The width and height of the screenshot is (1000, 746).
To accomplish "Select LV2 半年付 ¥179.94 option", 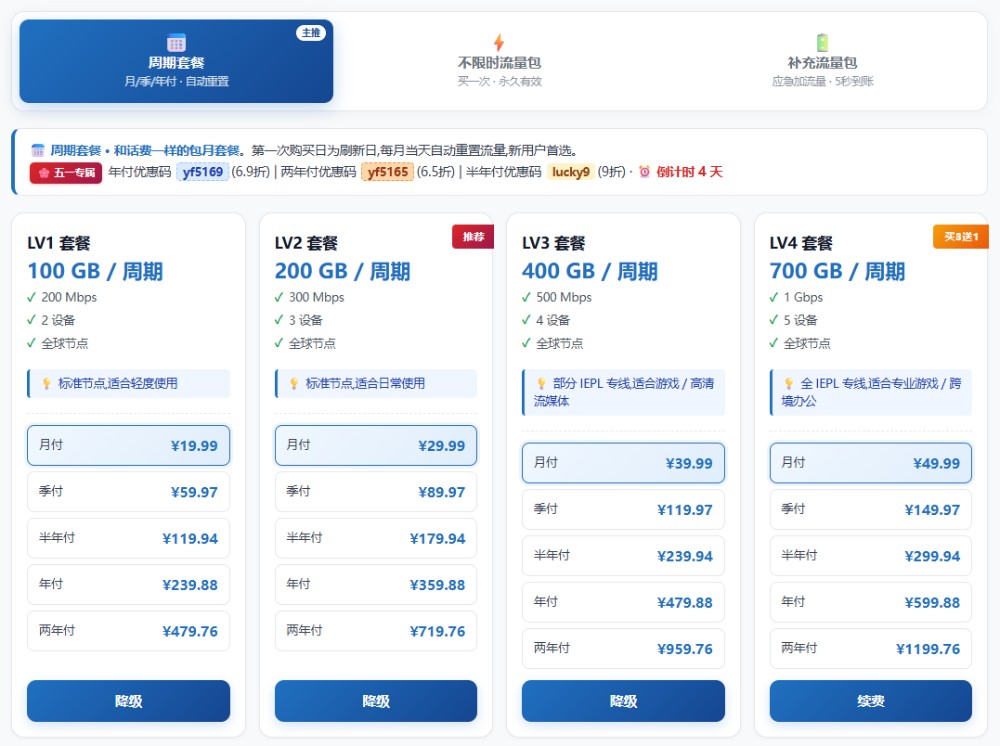I will (x=376, y=538).
